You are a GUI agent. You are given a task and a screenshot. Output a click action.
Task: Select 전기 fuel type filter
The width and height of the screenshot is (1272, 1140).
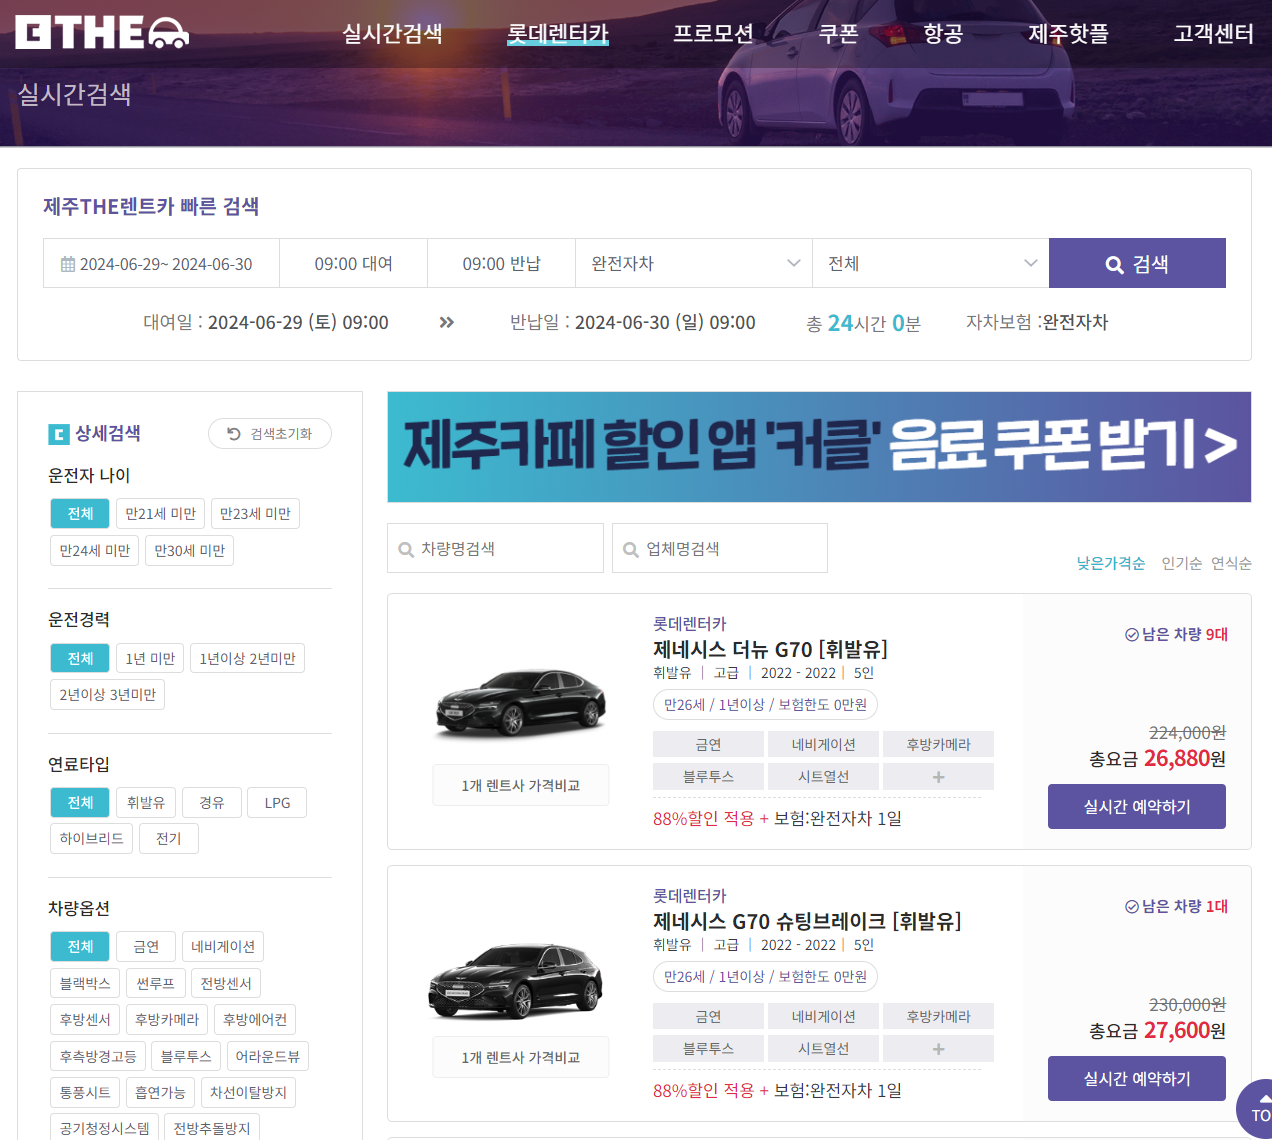click(169, 839)
